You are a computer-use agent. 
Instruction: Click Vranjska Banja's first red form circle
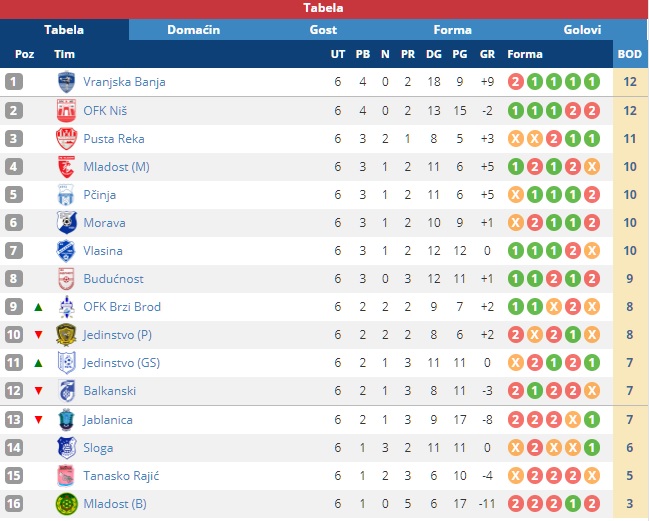(516, 82)
